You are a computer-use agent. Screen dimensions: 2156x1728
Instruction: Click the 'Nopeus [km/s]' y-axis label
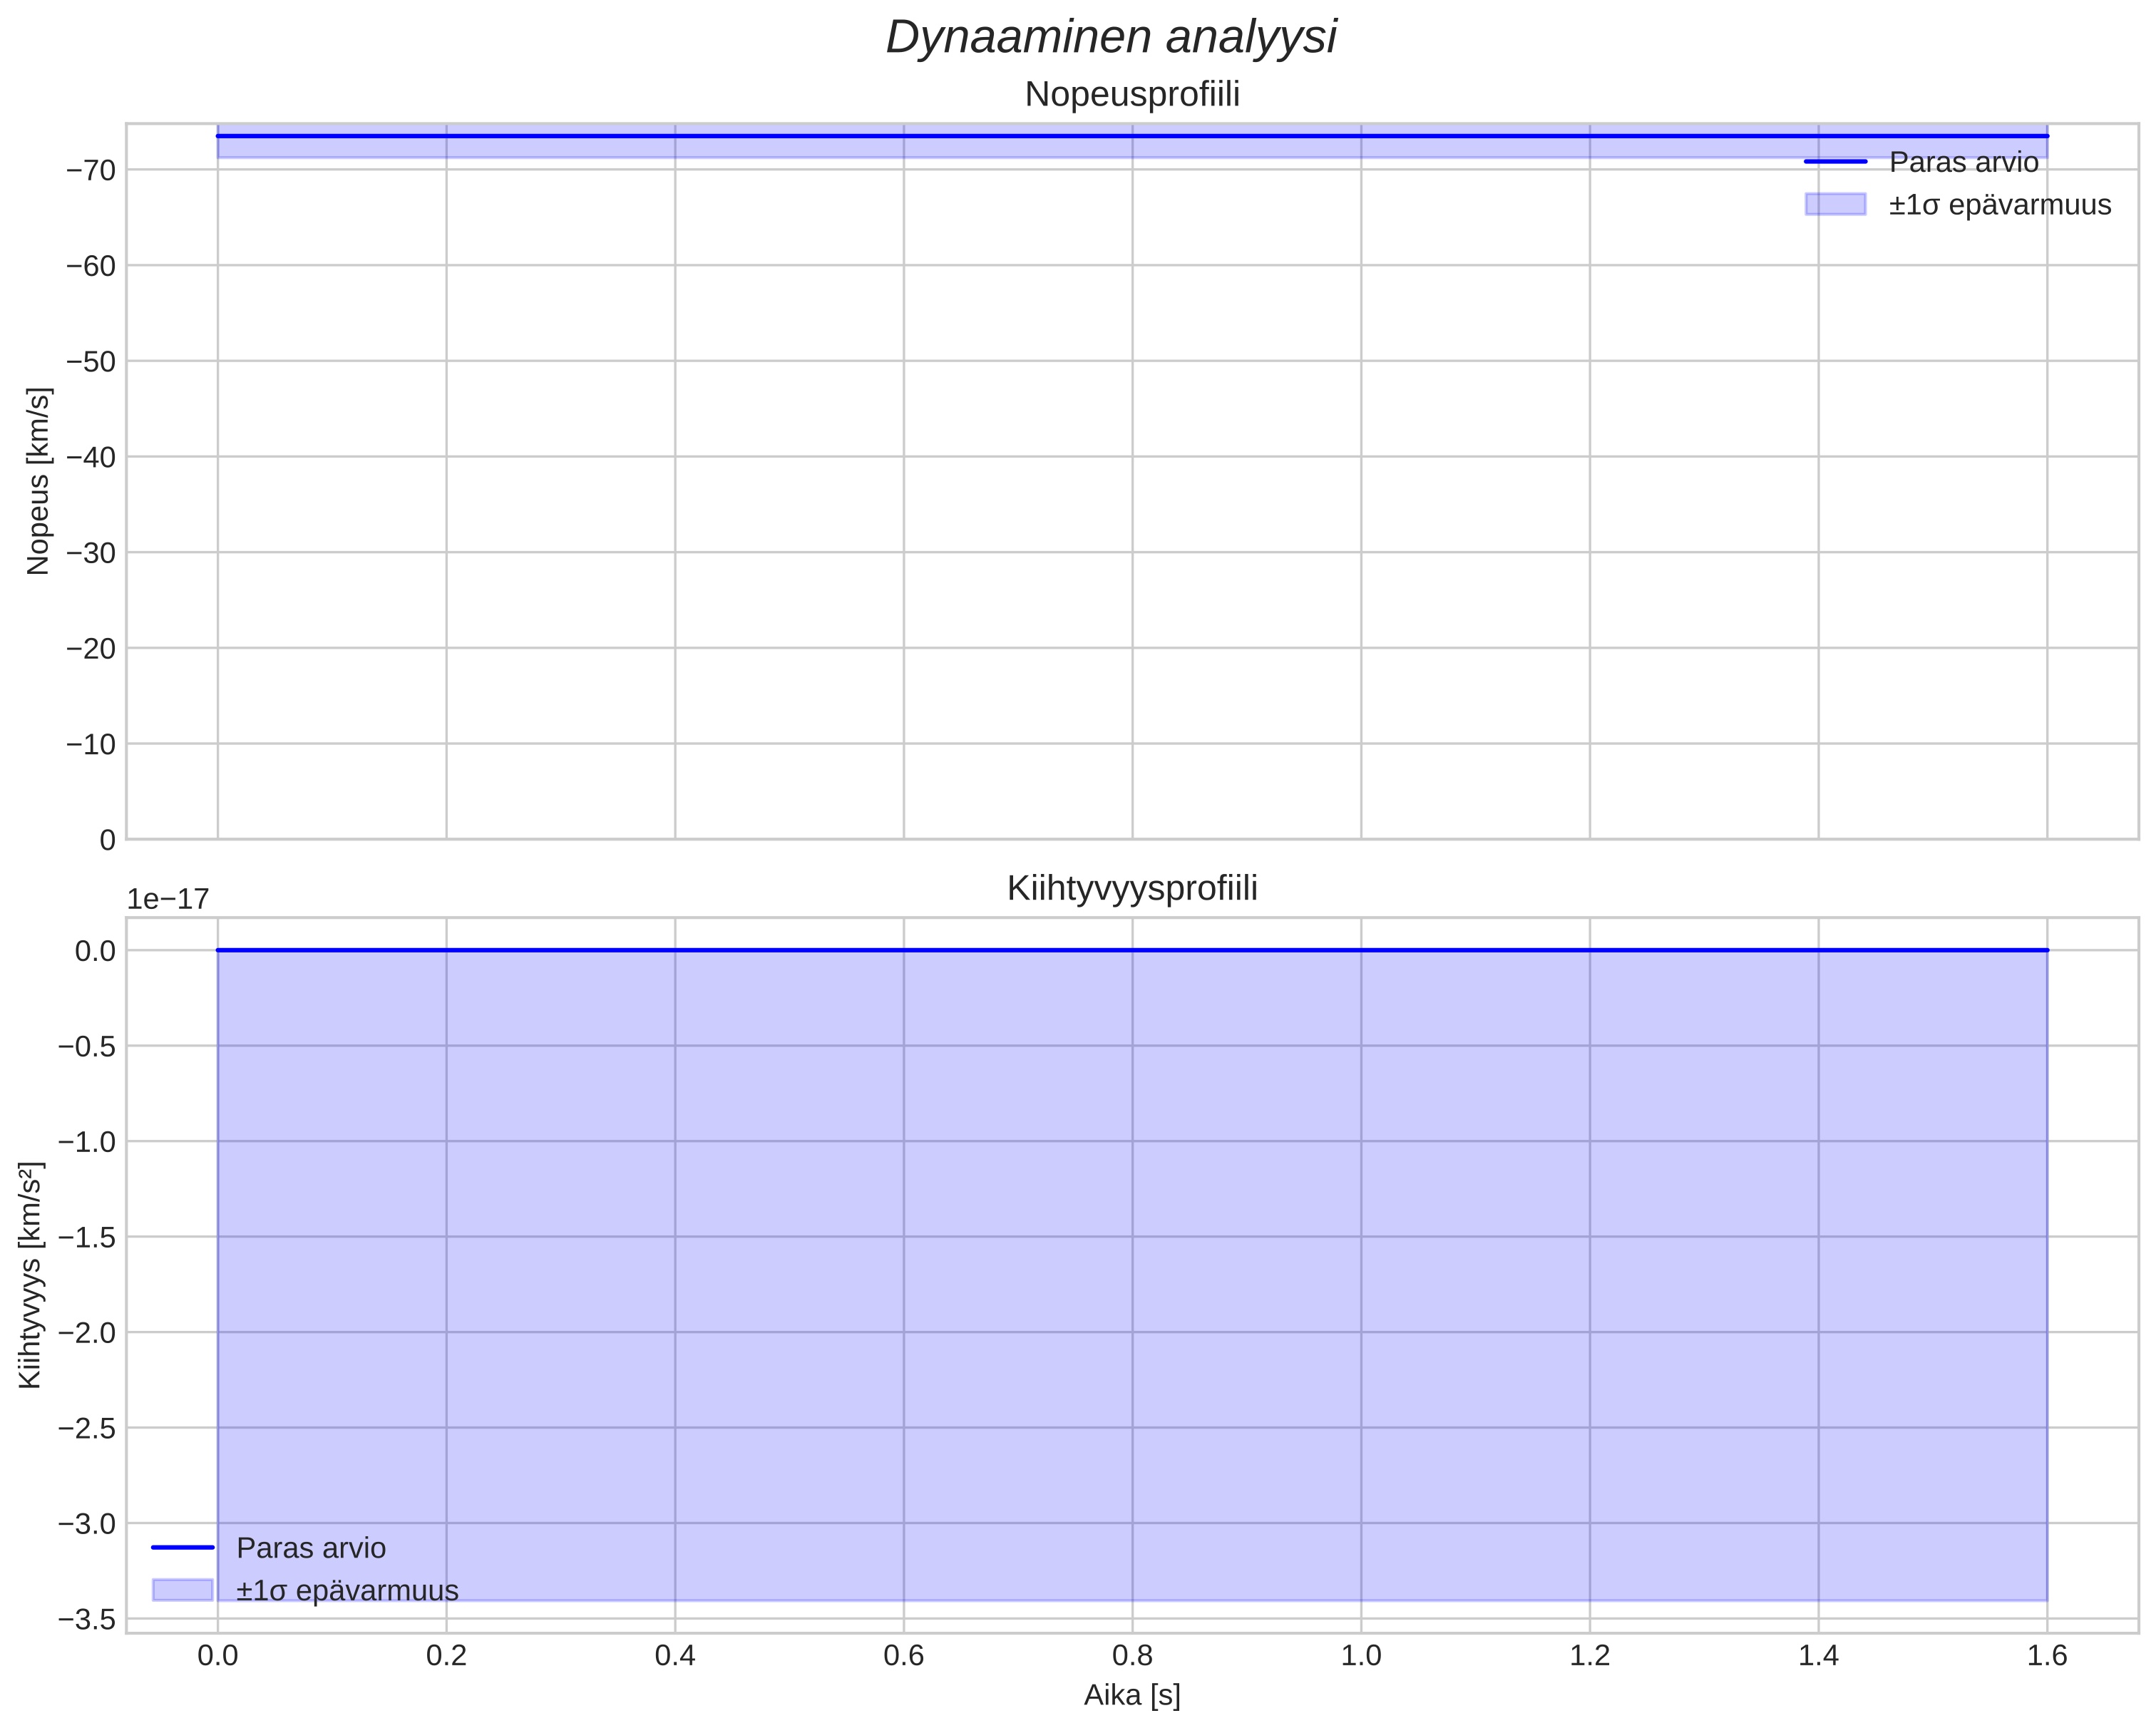tap(38, 481)
